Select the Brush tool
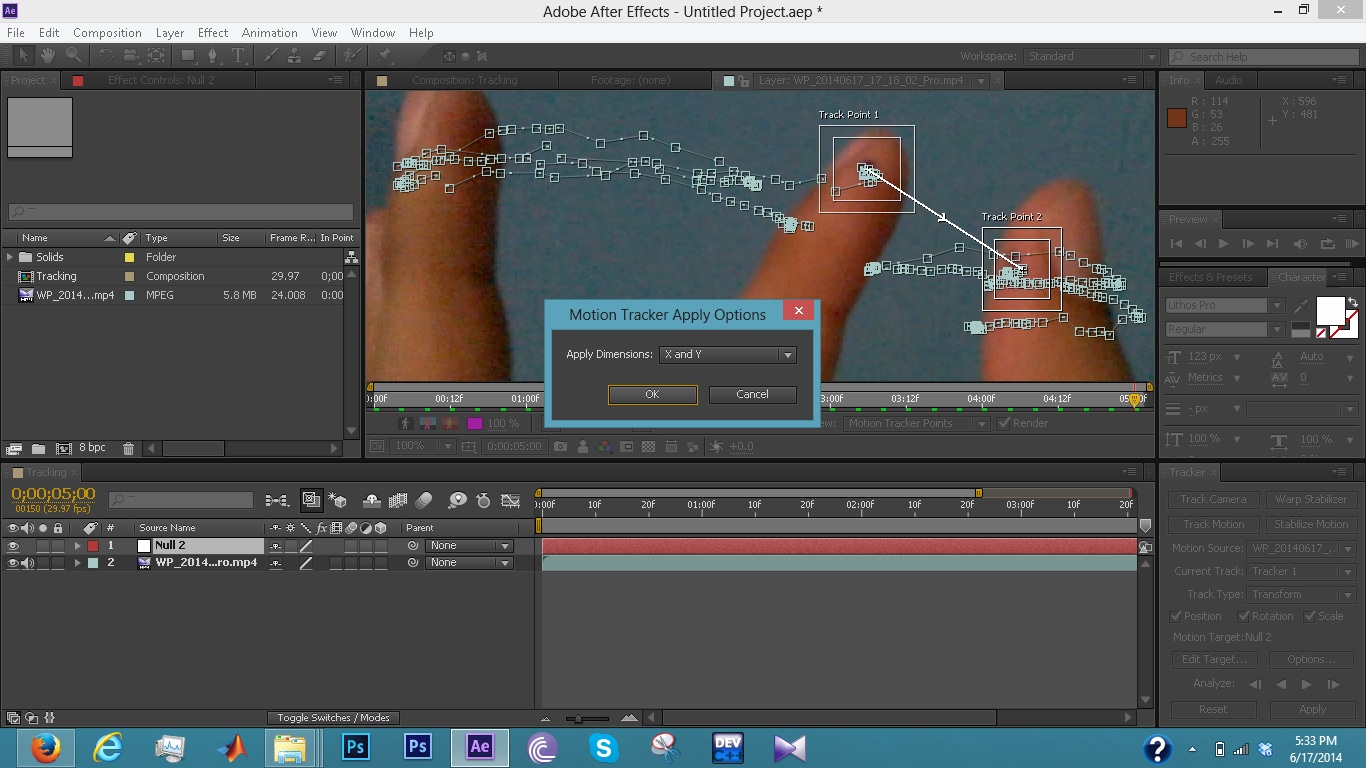The width and height of the screenshot is (1366, 768). [x=271, y=56]
